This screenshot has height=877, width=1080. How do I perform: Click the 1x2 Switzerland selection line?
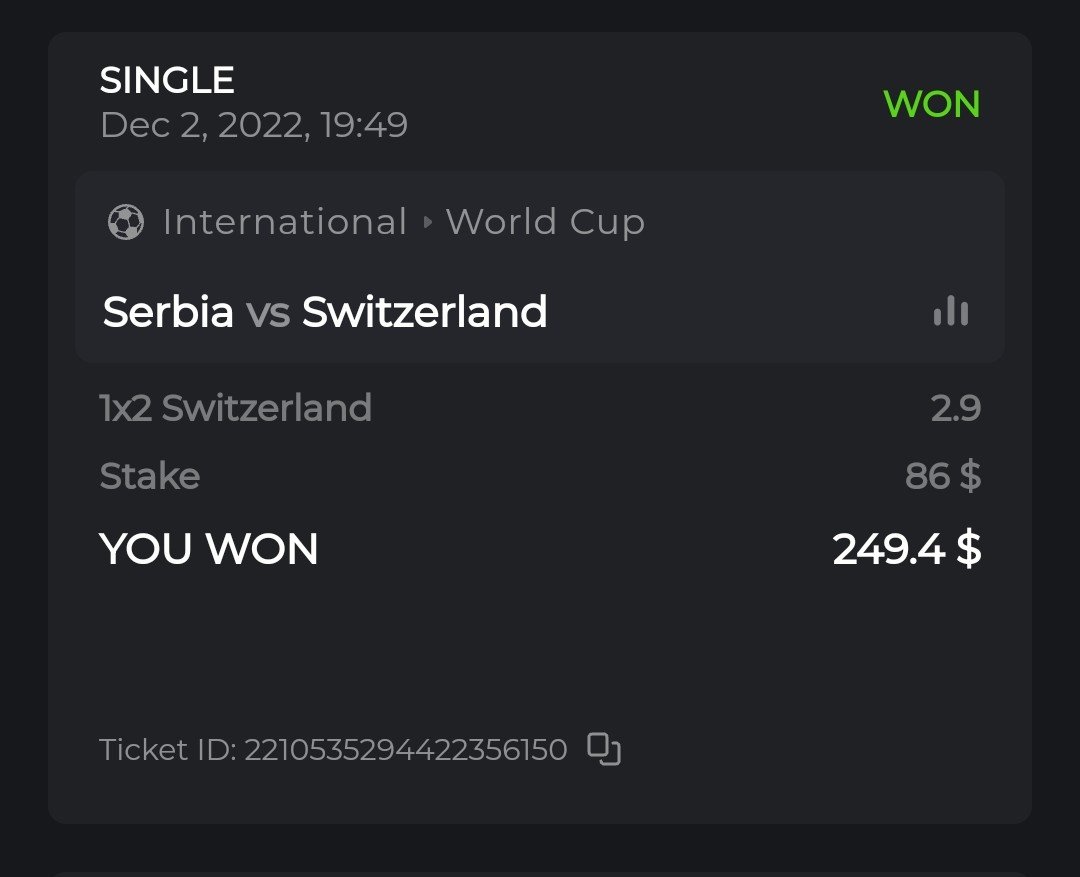[236, 408]
